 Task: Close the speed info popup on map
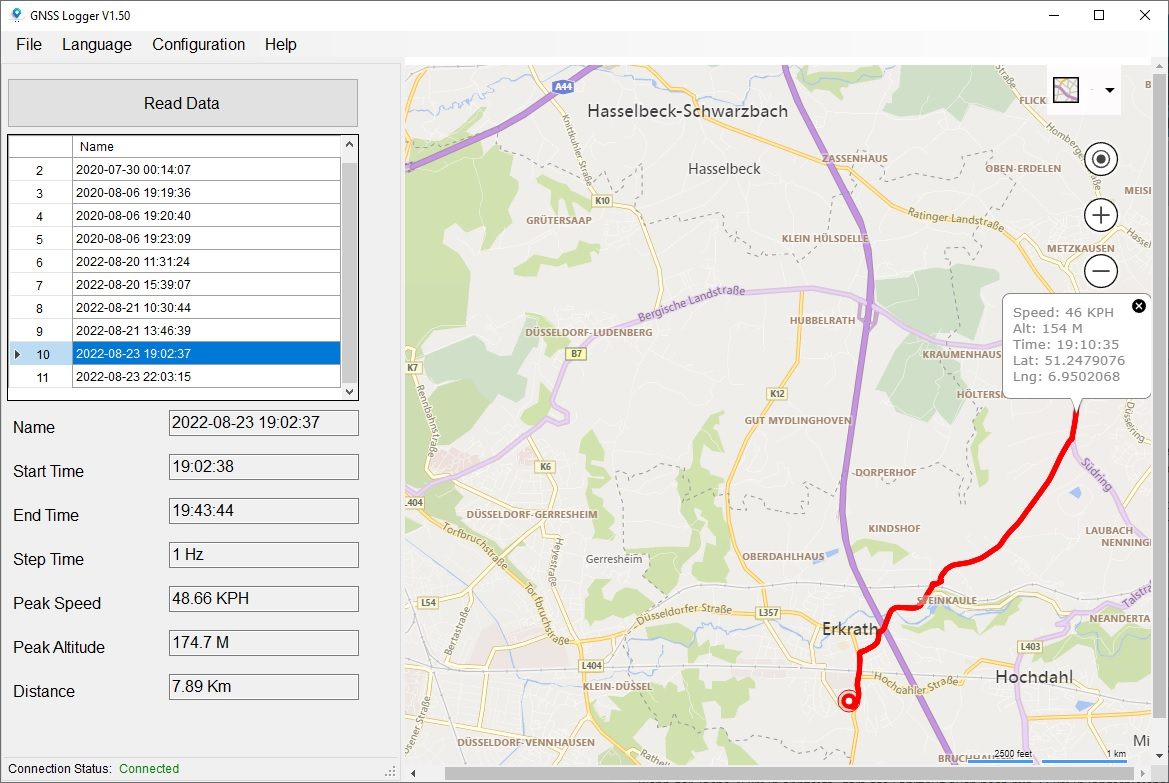[1138, 306]
